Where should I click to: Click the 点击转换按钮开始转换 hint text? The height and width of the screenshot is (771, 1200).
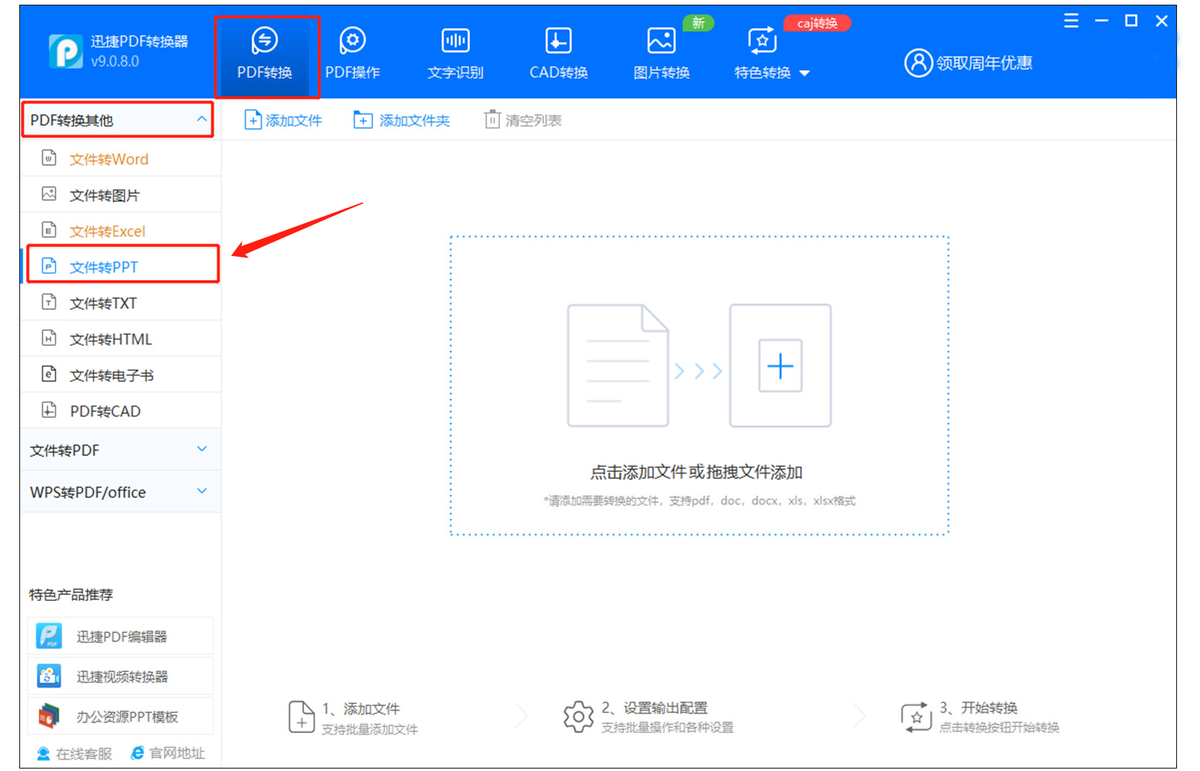(999, 728)
